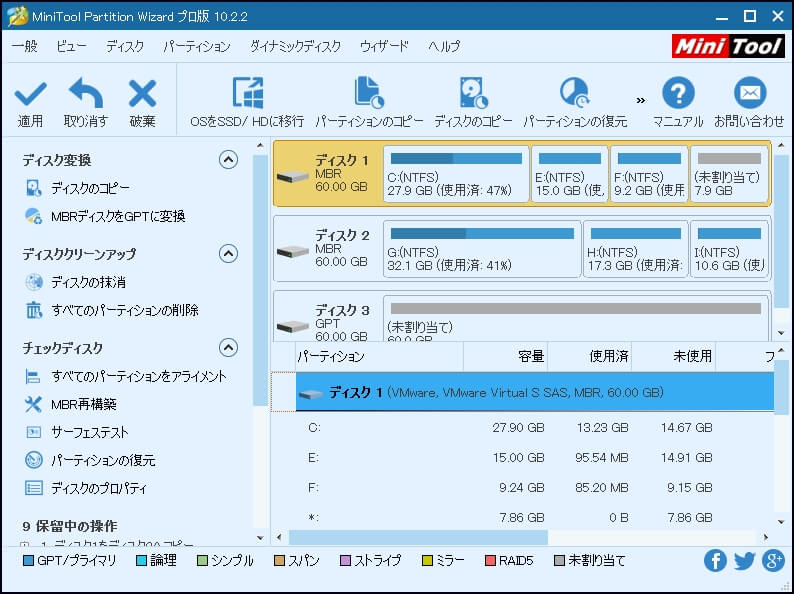Click the お問い合わせ mail icon
Viewport: 794px width, 594px height.
coord(750,93)
